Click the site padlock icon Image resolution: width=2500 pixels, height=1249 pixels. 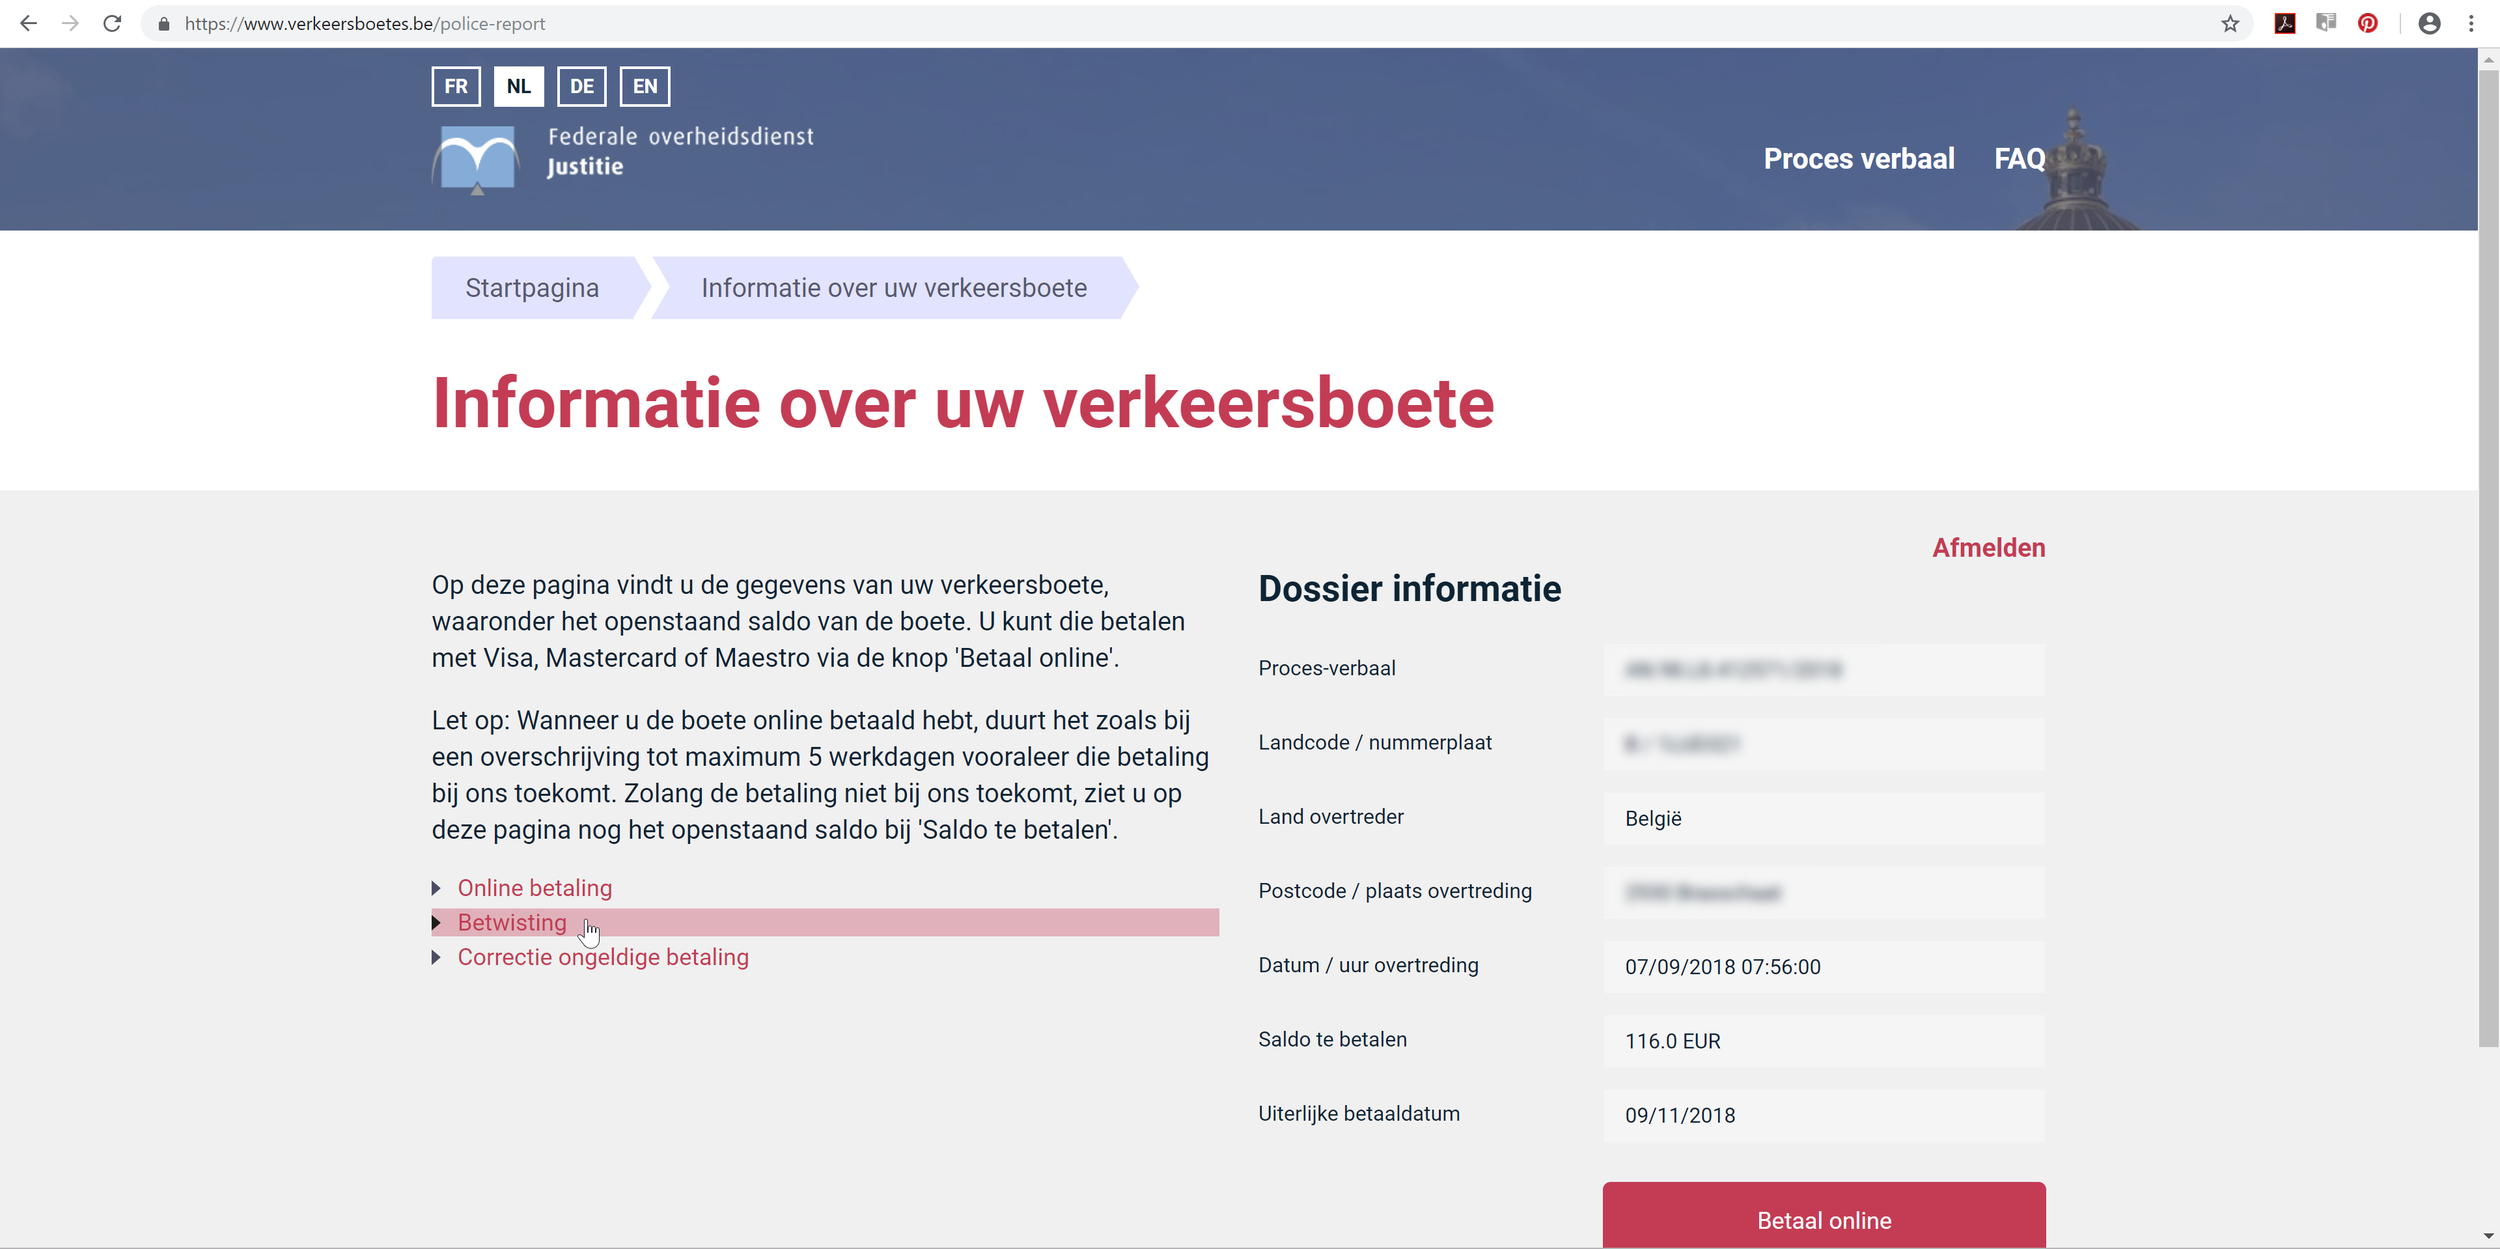164,23
